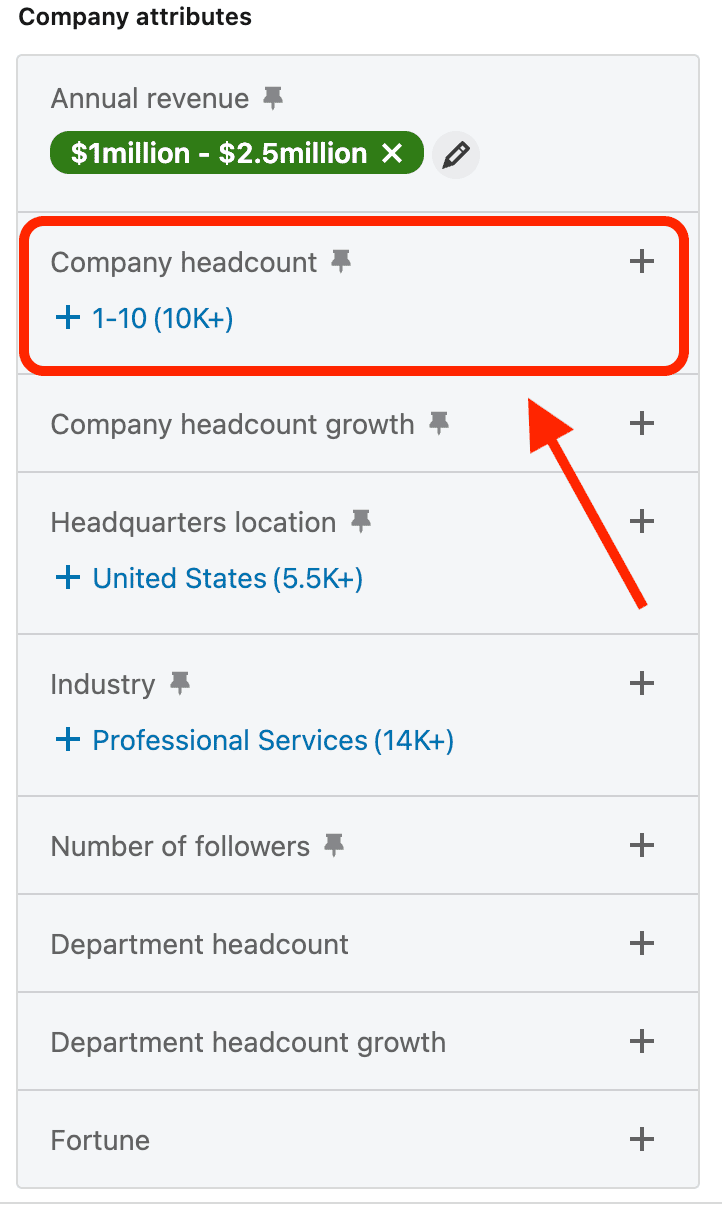722x1208 pixels.
Task: Expand the Department headcount growth filter
Action: pos(641,1042)
